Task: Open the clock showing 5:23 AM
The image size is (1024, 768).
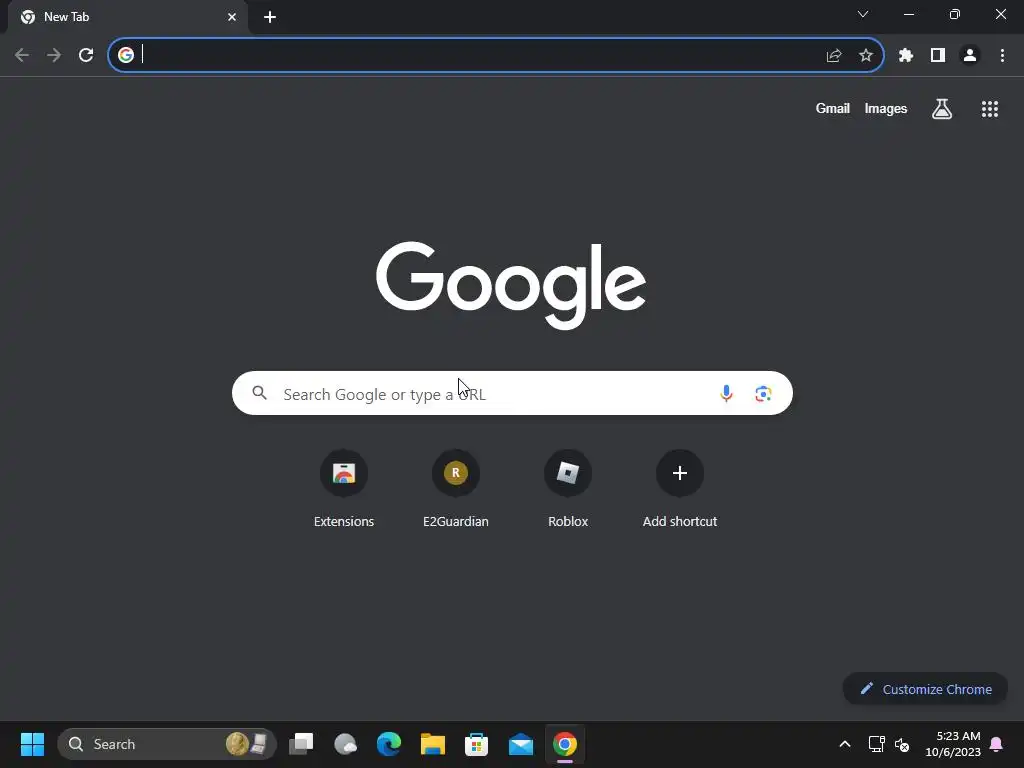Action: point(953,744)
